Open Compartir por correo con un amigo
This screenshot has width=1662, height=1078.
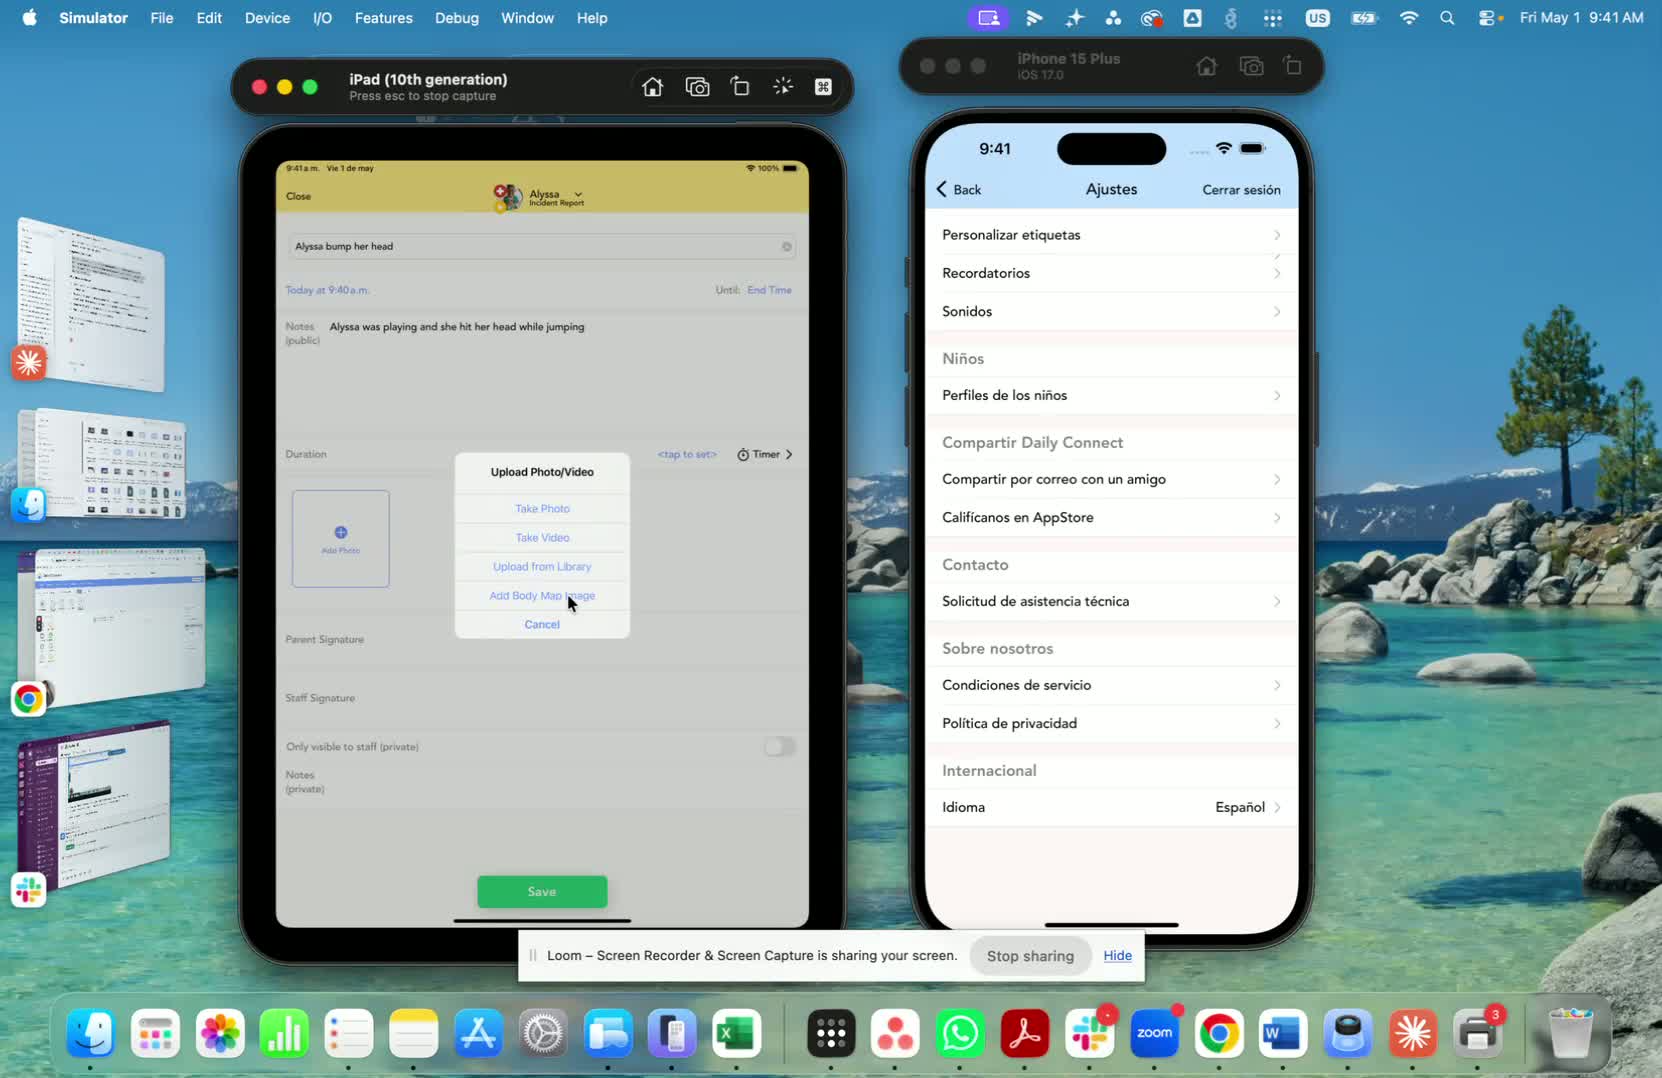1111,479
